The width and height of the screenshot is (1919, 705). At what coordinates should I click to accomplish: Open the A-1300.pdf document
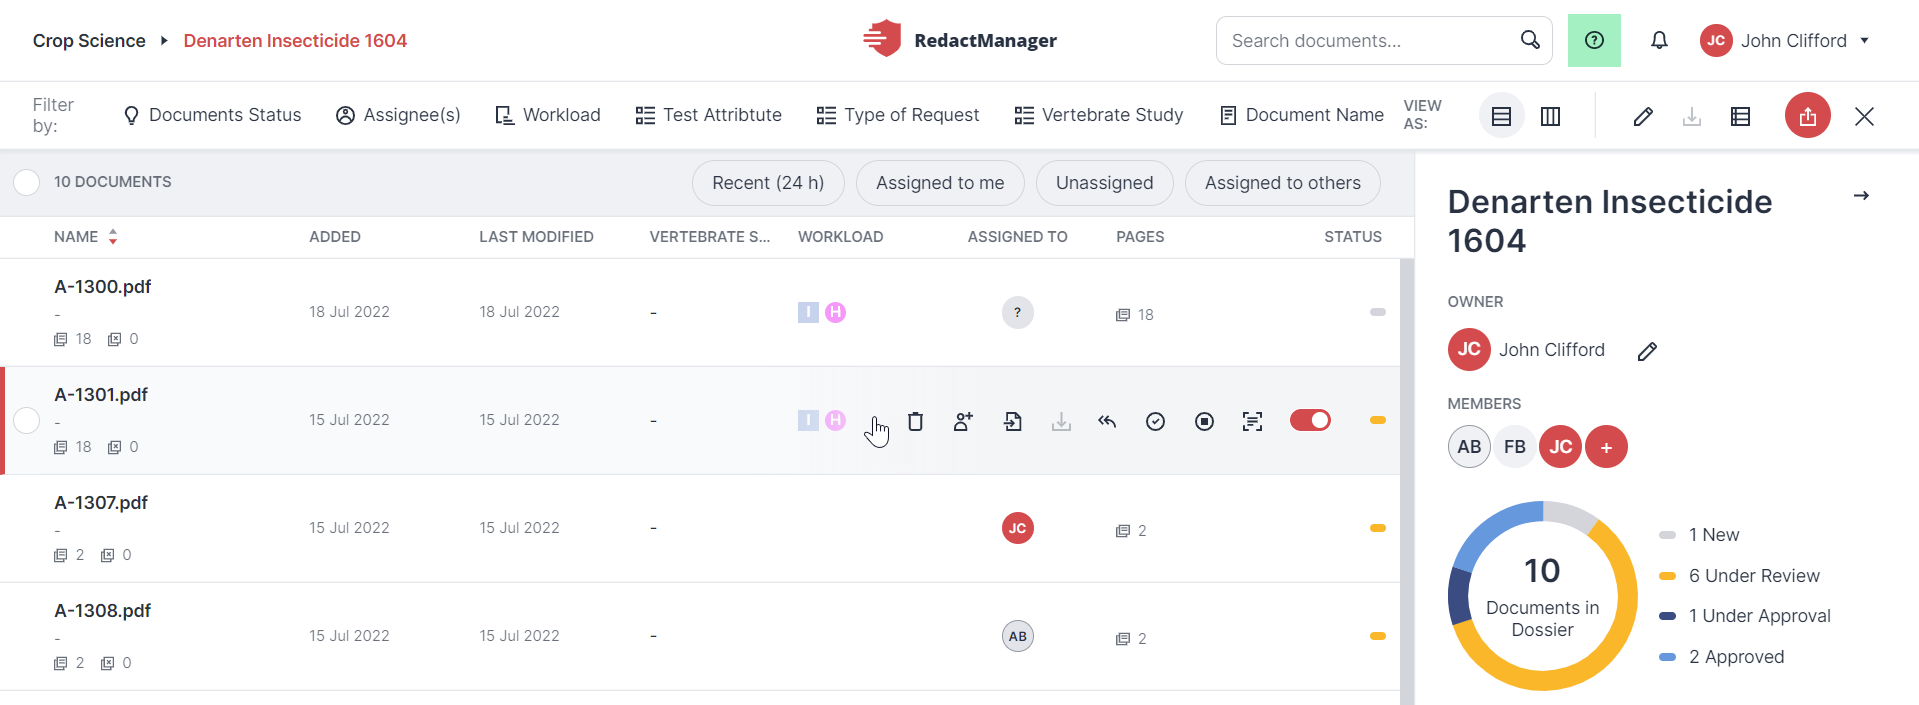[x=102, y=287]
